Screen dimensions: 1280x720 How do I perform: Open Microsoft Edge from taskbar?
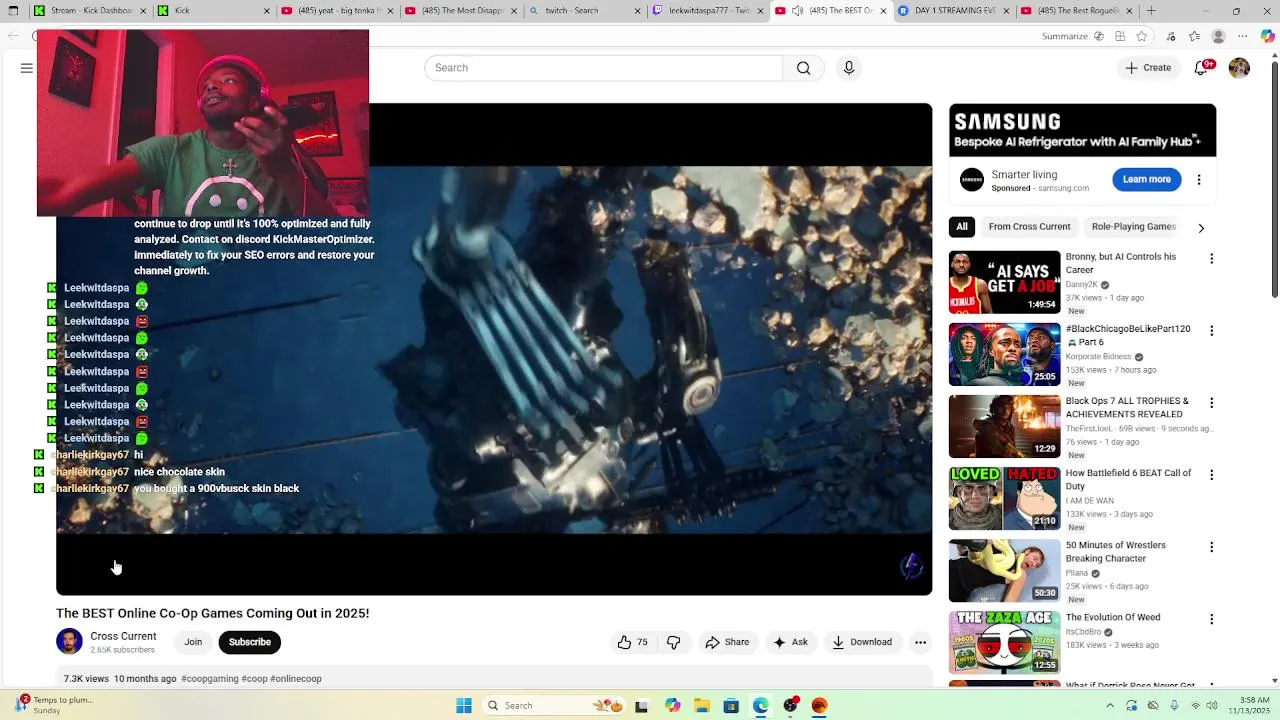point(761,706)
